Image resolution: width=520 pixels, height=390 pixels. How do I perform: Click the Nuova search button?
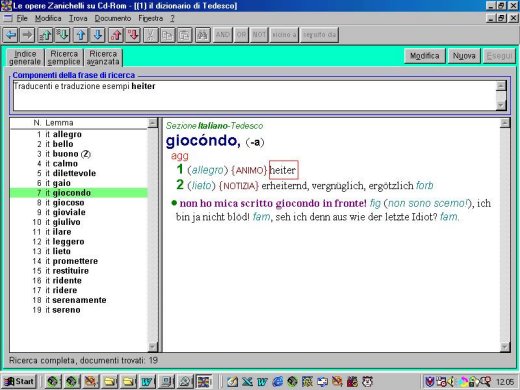pyautogui.click(x=464, y=56)
